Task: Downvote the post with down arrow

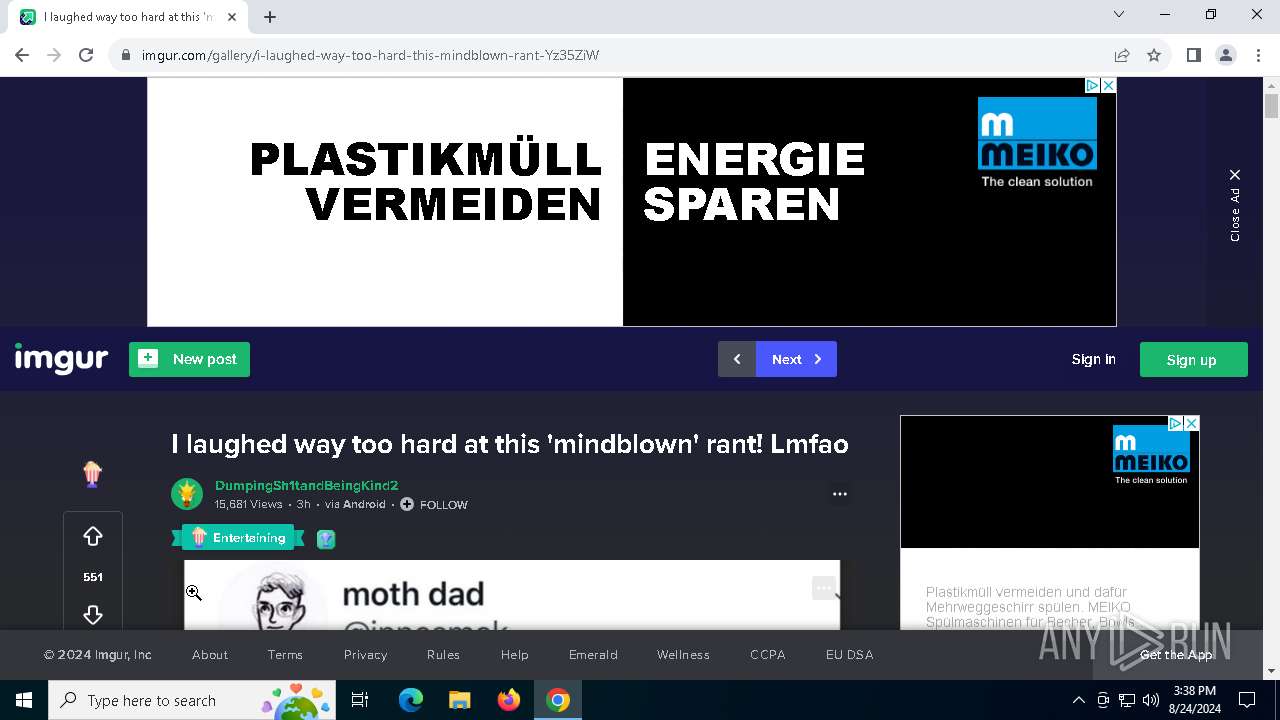Action: point(93,614)
